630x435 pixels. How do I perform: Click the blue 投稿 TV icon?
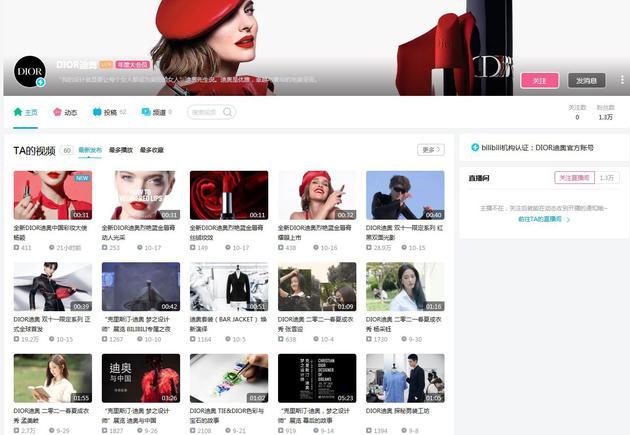[x=97, y=112]
